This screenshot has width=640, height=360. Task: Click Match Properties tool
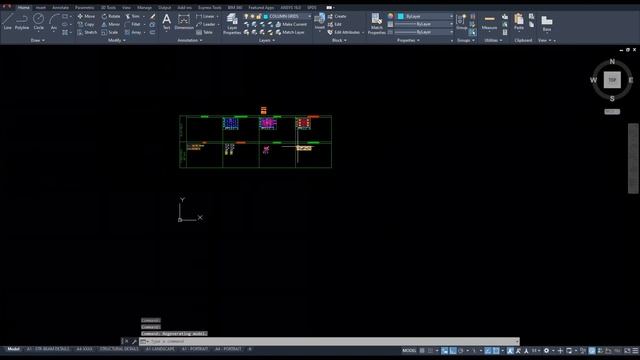(x=376, y=24)
